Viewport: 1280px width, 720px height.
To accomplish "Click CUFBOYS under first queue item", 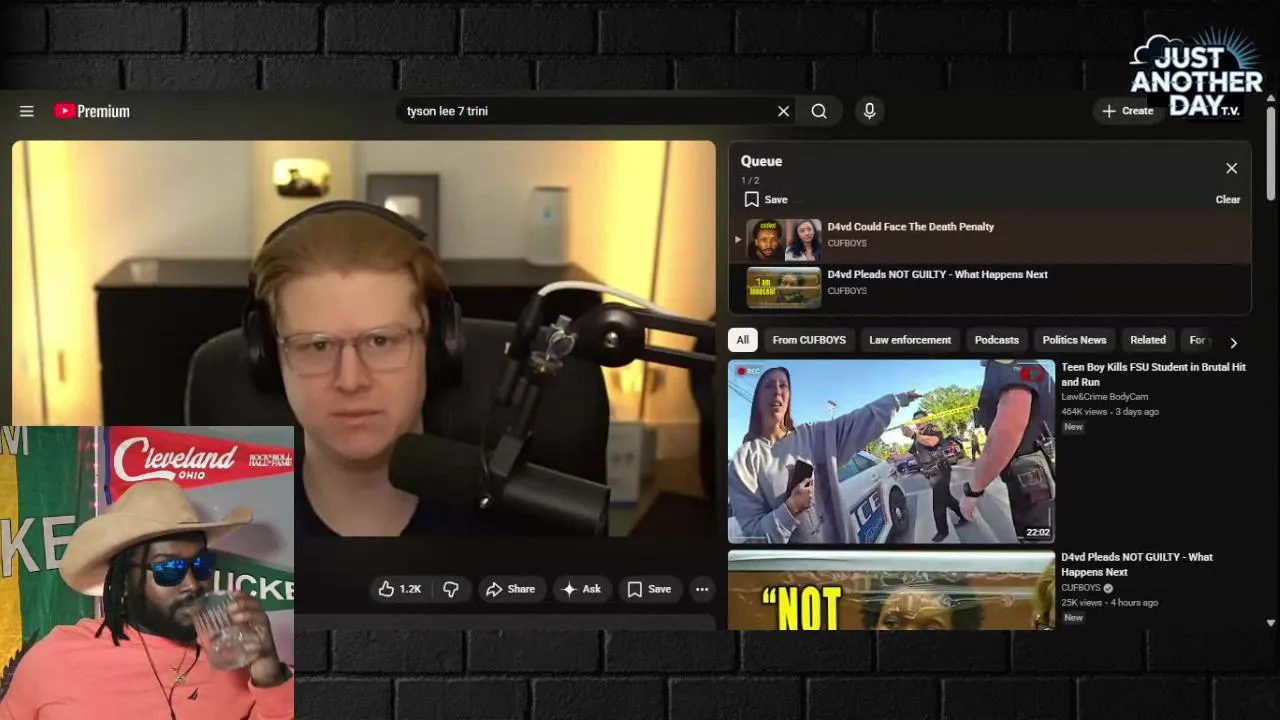I will tap(847, 243).
